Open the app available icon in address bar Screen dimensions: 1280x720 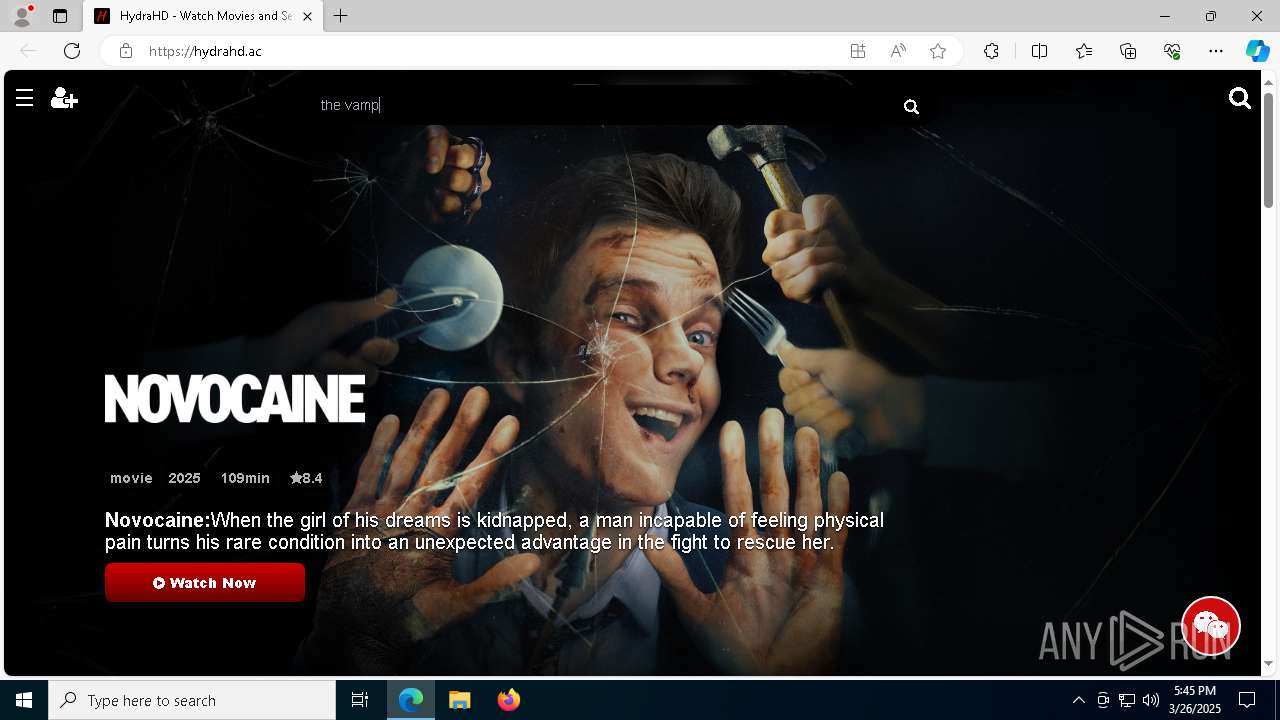(858, 51)
